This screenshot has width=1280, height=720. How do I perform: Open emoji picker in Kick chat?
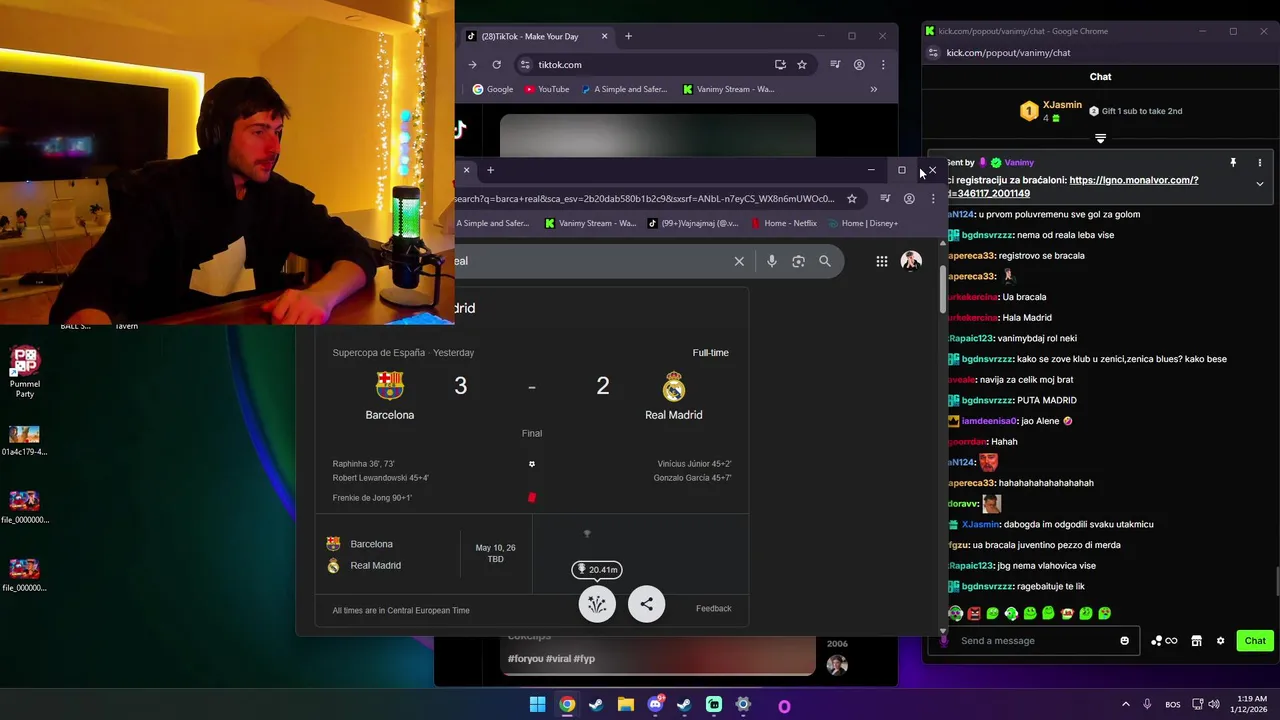point(1125,641)
